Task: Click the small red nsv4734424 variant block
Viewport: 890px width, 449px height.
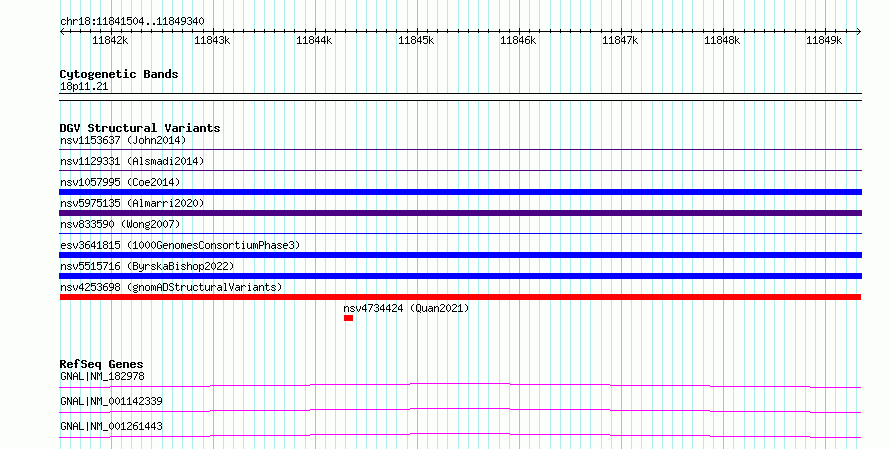Action: (x=349, y=318)
